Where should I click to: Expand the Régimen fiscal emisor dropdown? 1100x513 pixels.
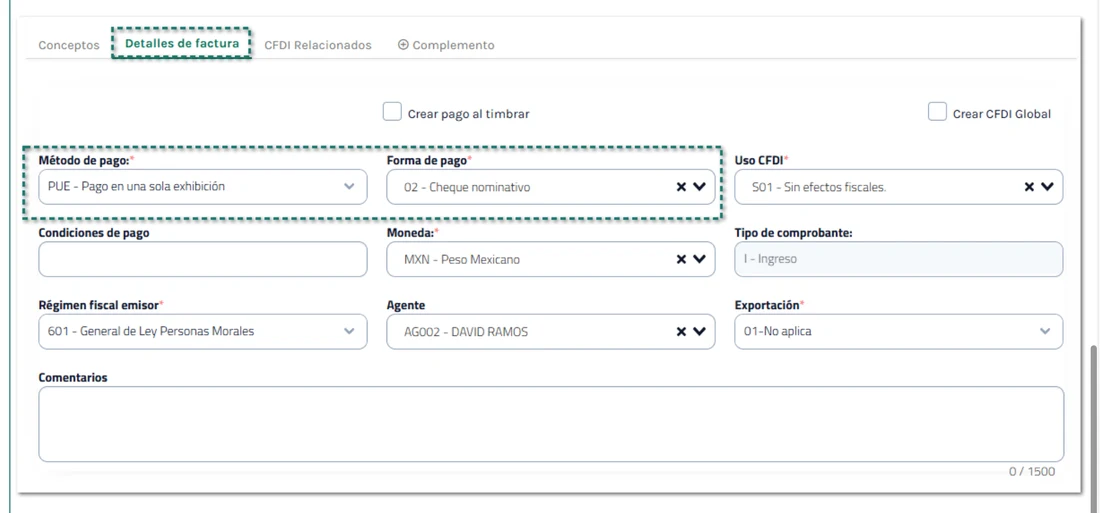(x=203, y=332)
